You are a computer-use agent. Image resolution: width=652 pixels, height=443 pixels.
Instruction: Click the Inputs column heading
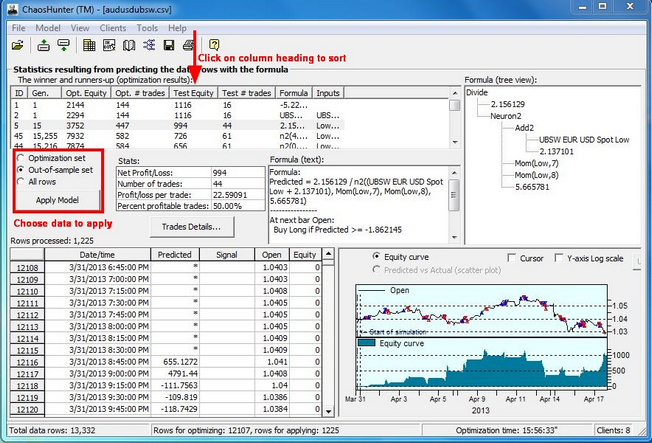328,93
